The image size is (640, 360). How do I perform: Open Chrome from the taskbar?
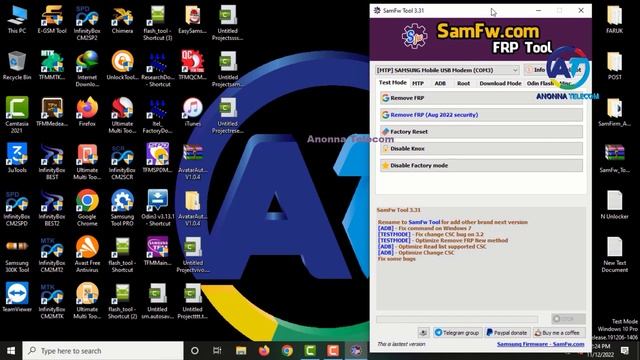tap(287, 351)
